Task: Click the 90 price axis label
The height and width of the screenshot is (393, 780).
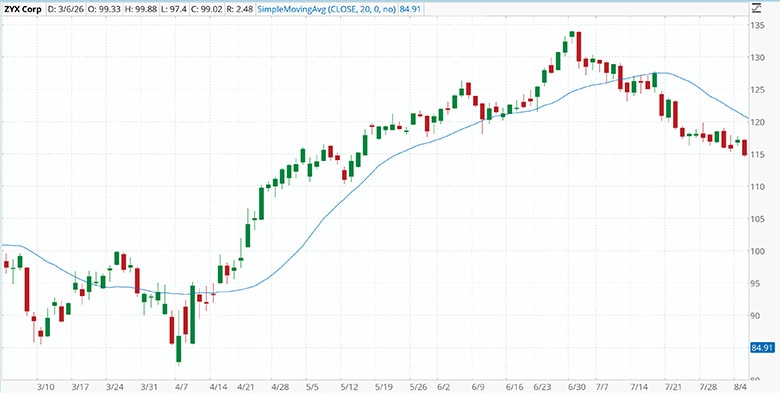Action: coord(756,316)
